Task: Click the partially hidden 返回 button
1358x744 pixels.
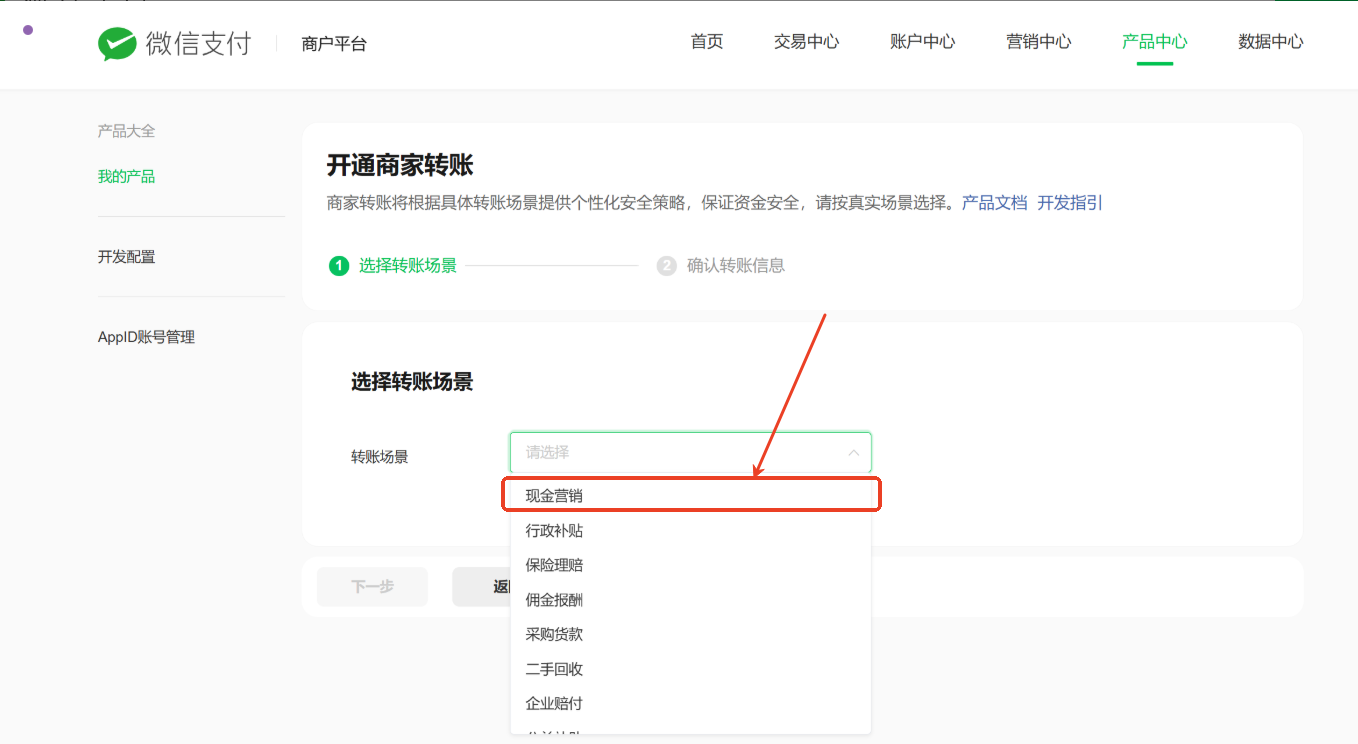Action: tap(482, 587)
